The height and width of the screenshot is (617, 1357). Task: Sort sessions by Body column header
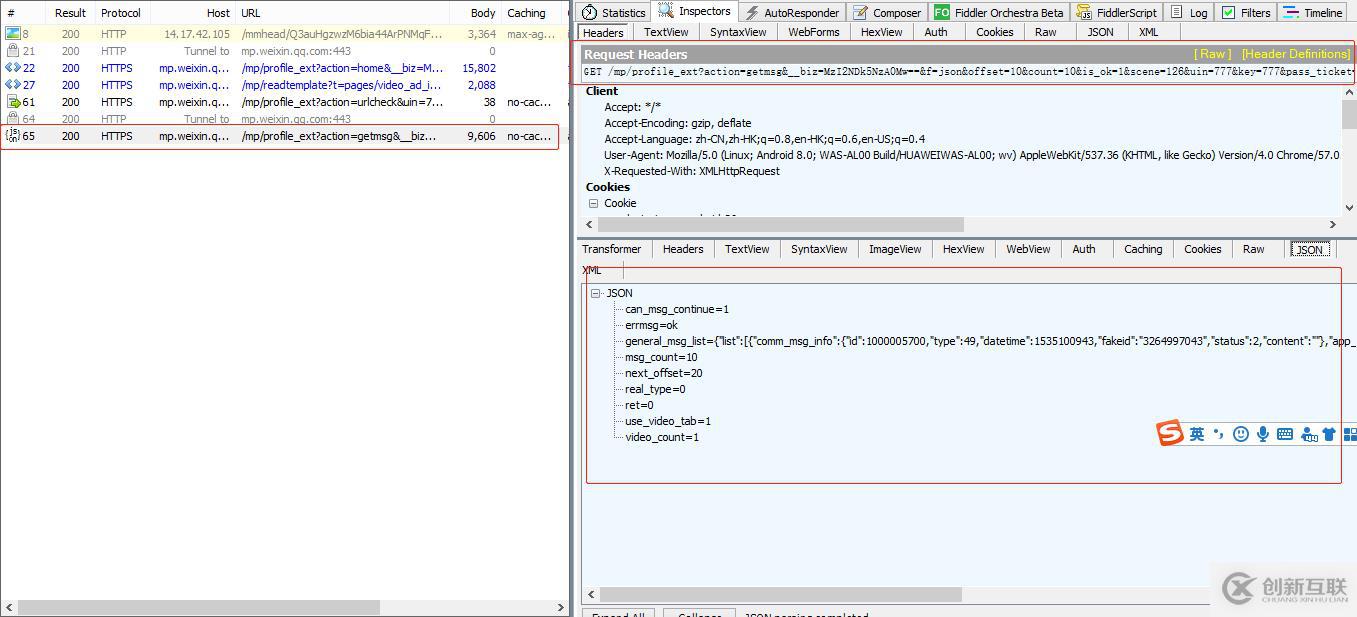(483, 13)
